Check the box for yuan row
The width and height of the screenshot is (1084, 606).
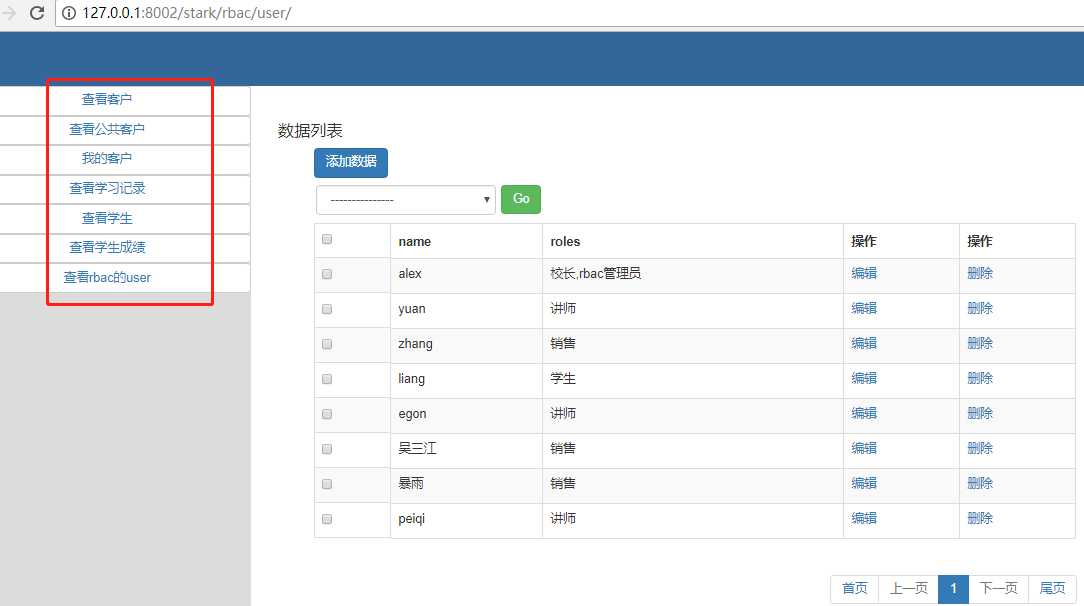(x=327, y=309)
